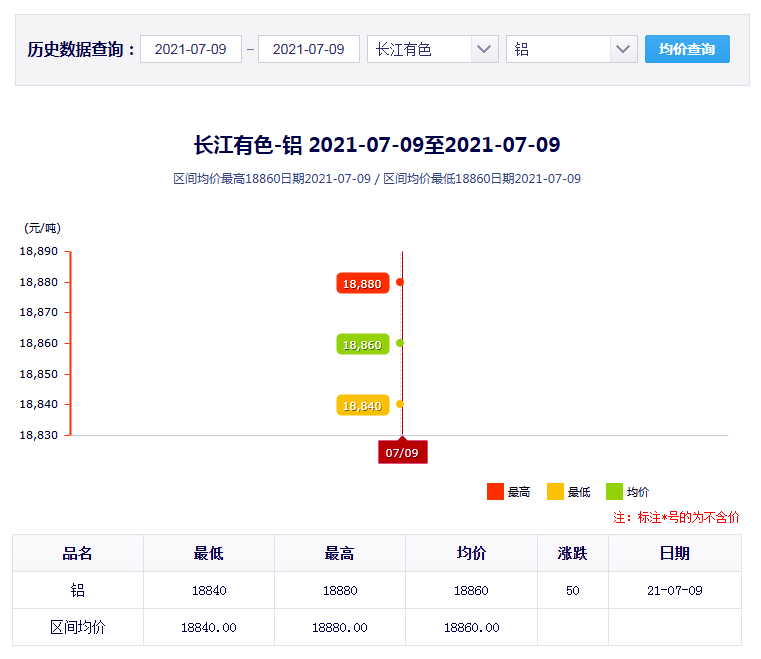
Task: Click the 18880 highest price cell
Action: coord(340,590)
